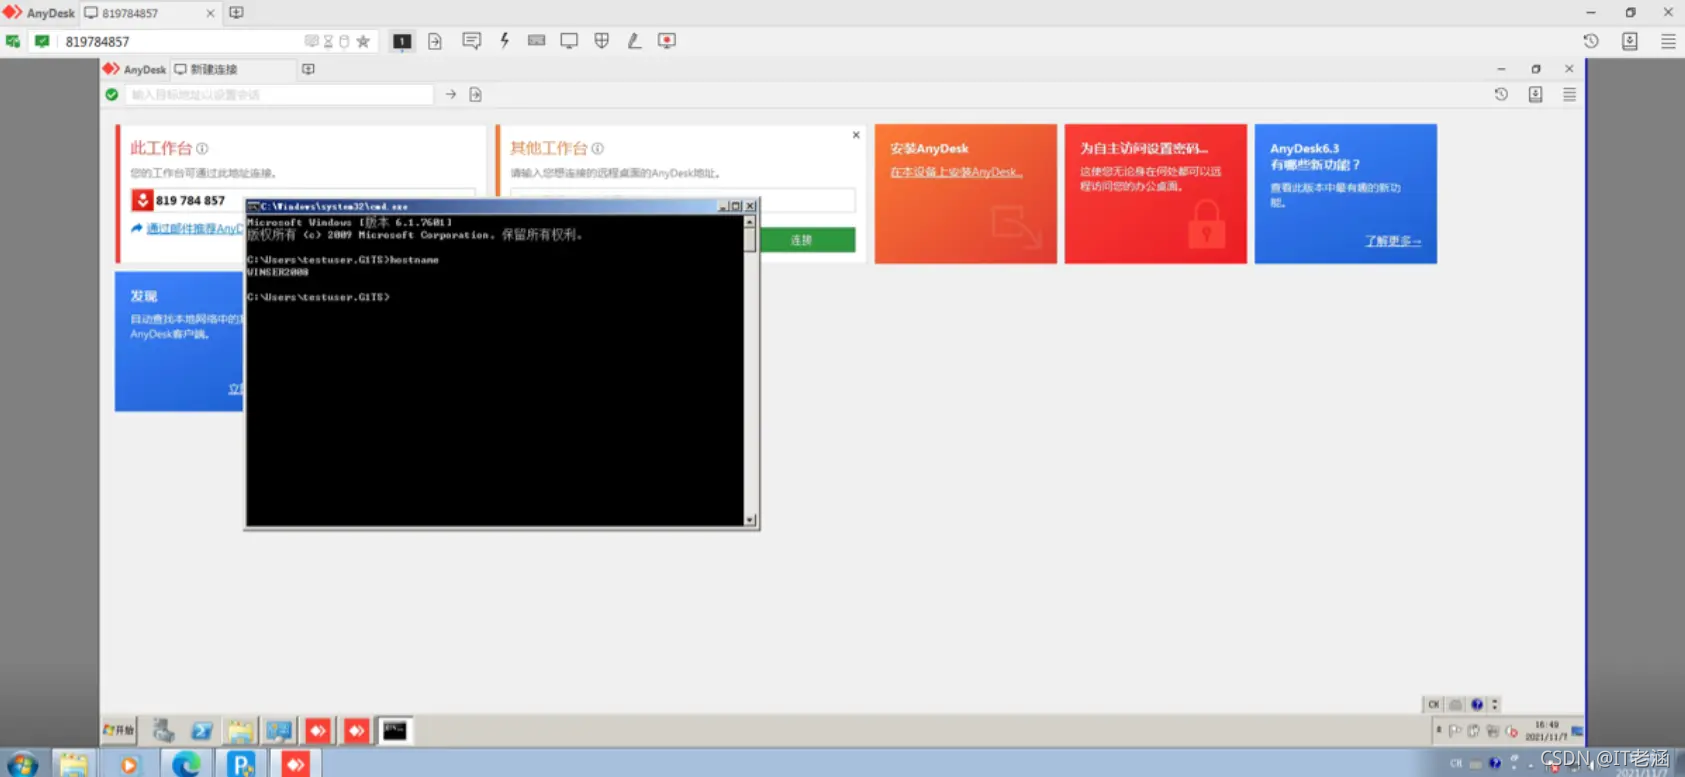Click the AnyDesk logo tab in outer window
Viewport: 1685px width, 777px height.
(x=39, y=13)
